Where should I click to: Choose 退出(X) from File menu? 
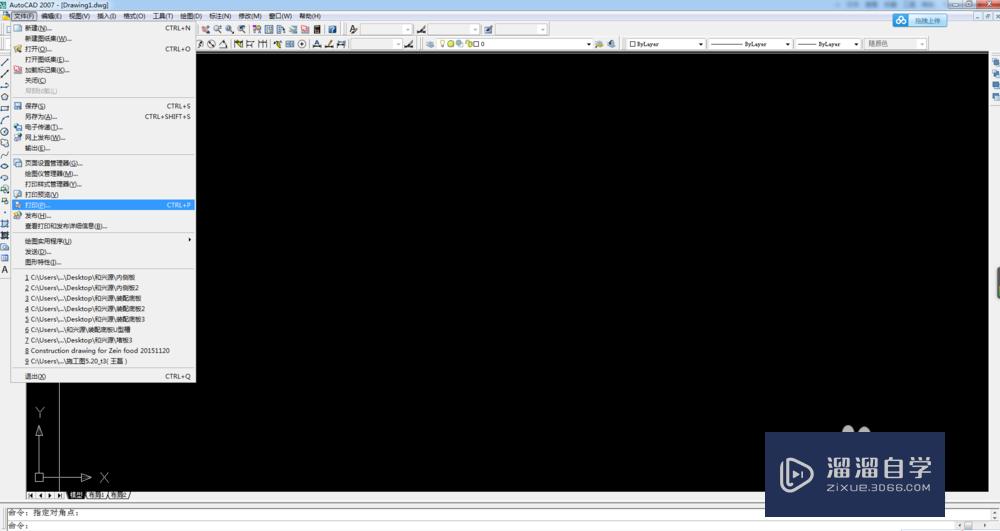103,376
